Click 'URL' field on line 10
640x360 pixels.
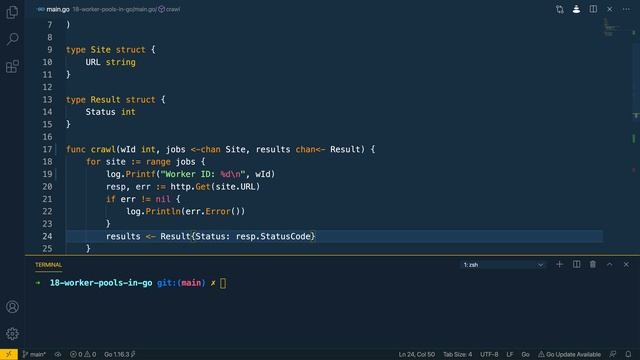tap(93, 62)
